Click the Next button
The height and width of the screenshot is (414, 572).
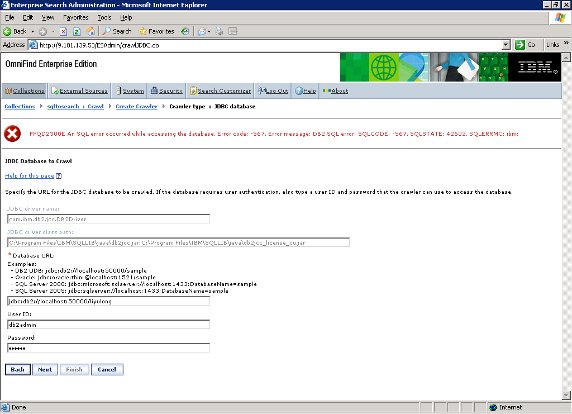[45, 369]
